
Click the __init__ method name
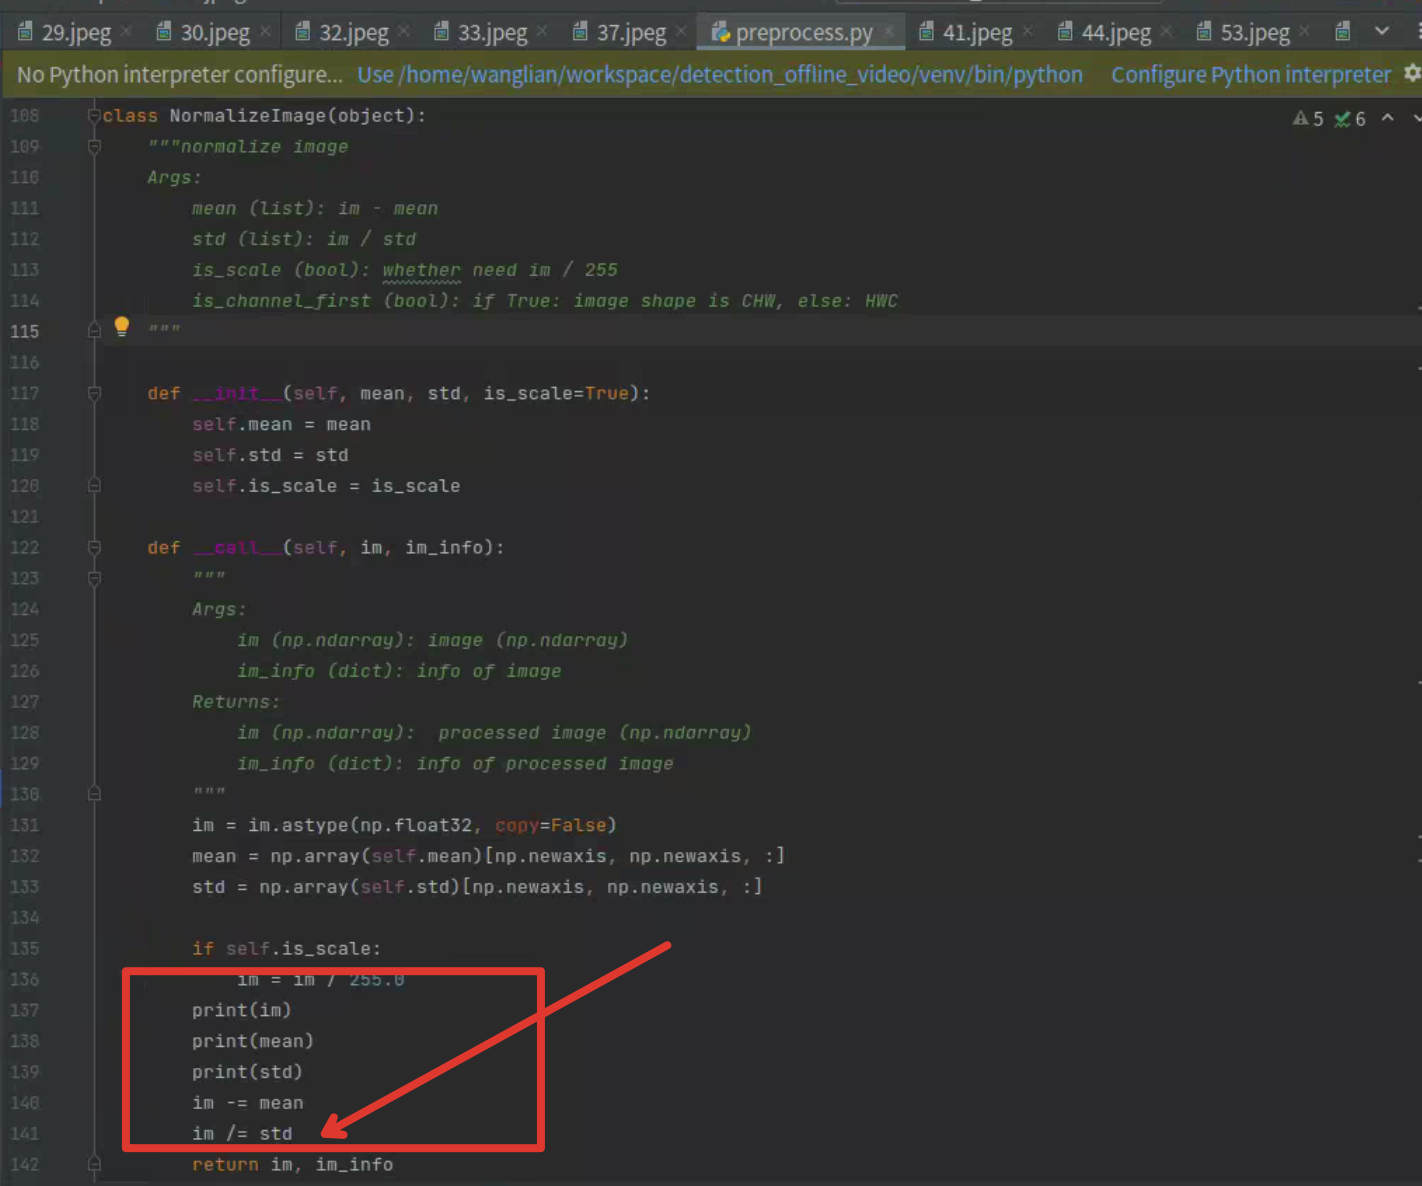coord(238,394)
